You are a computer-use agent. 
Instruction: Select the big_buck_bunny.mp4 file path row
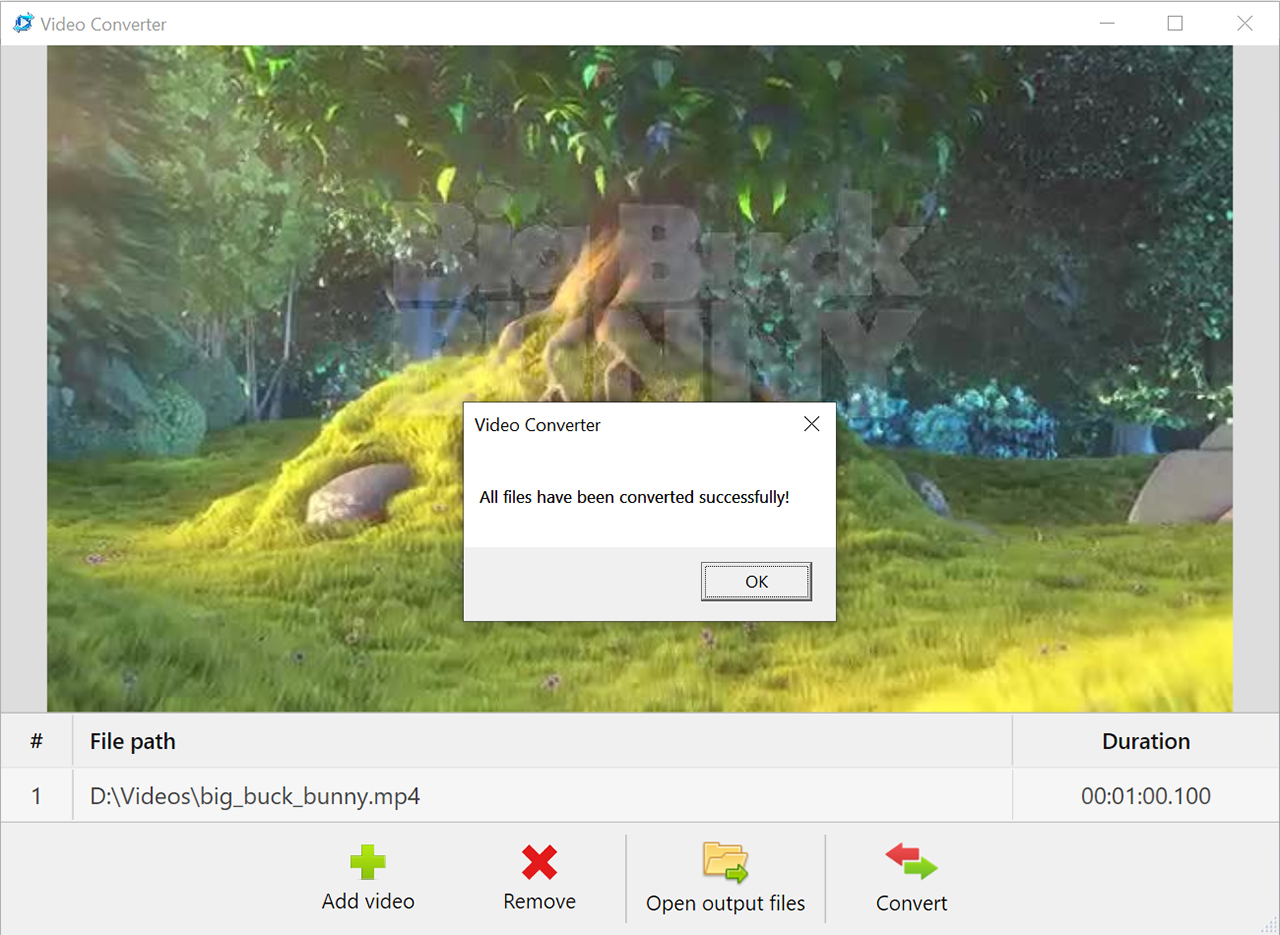tap(255, 796)
